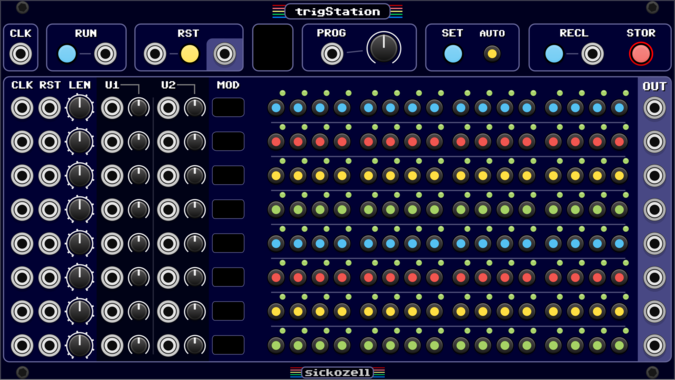This screenshot has width=675, height=380.
Task: Toggle first blue step in top row
Action: click(x=276, y=108)
